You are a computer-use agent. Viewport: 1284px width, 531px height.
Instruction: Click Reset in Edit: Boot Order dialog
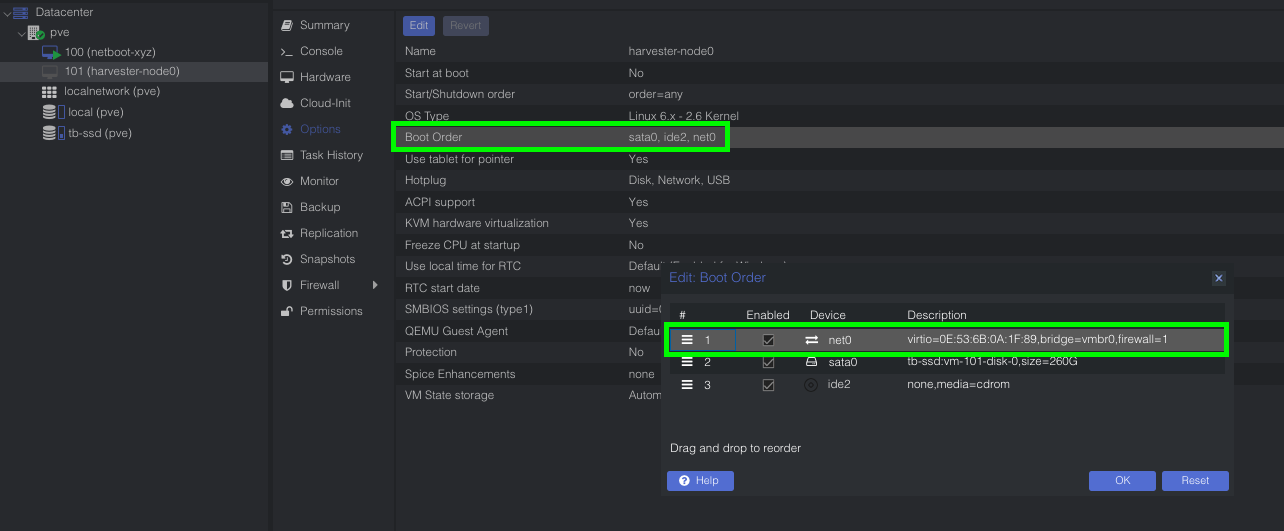coord(1195,481)
